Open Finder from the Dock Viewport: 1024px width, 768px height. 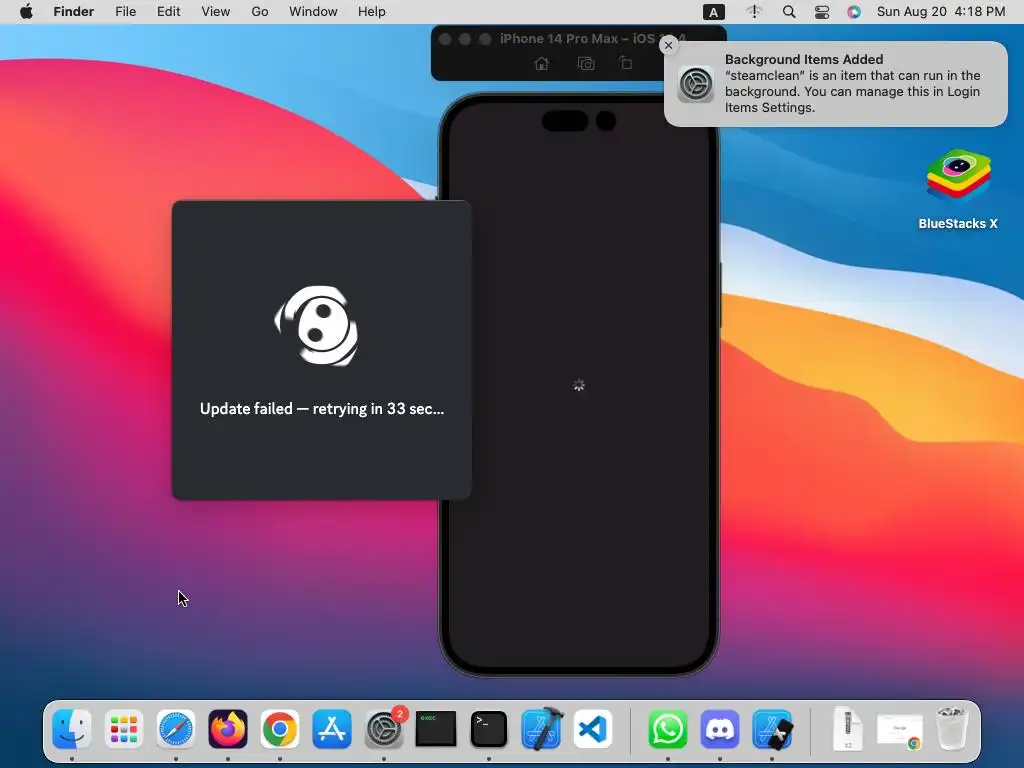pyautogui.click(x=71, y=729)
